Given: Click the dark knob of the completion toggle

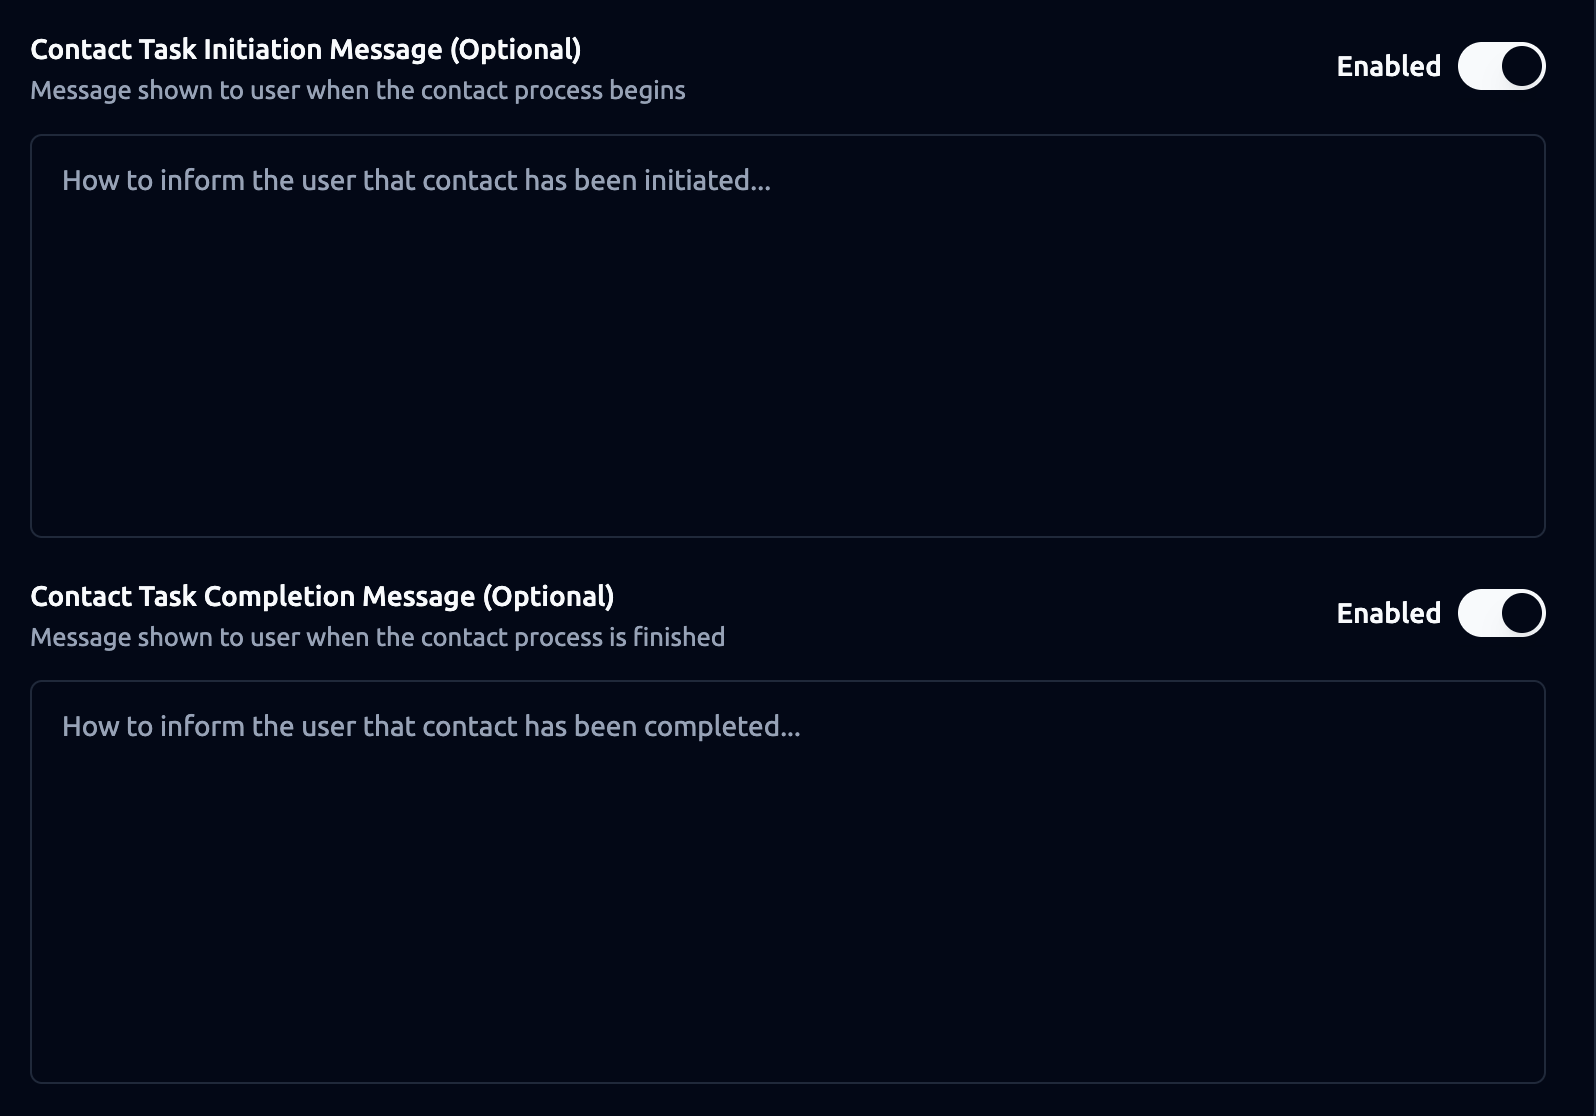Looking at the screenshot, I should tap(1522, 613).
